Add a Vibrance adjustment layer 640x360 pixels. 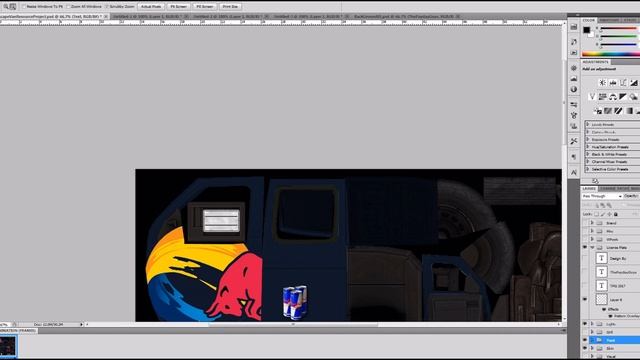[x=592, y=97]
